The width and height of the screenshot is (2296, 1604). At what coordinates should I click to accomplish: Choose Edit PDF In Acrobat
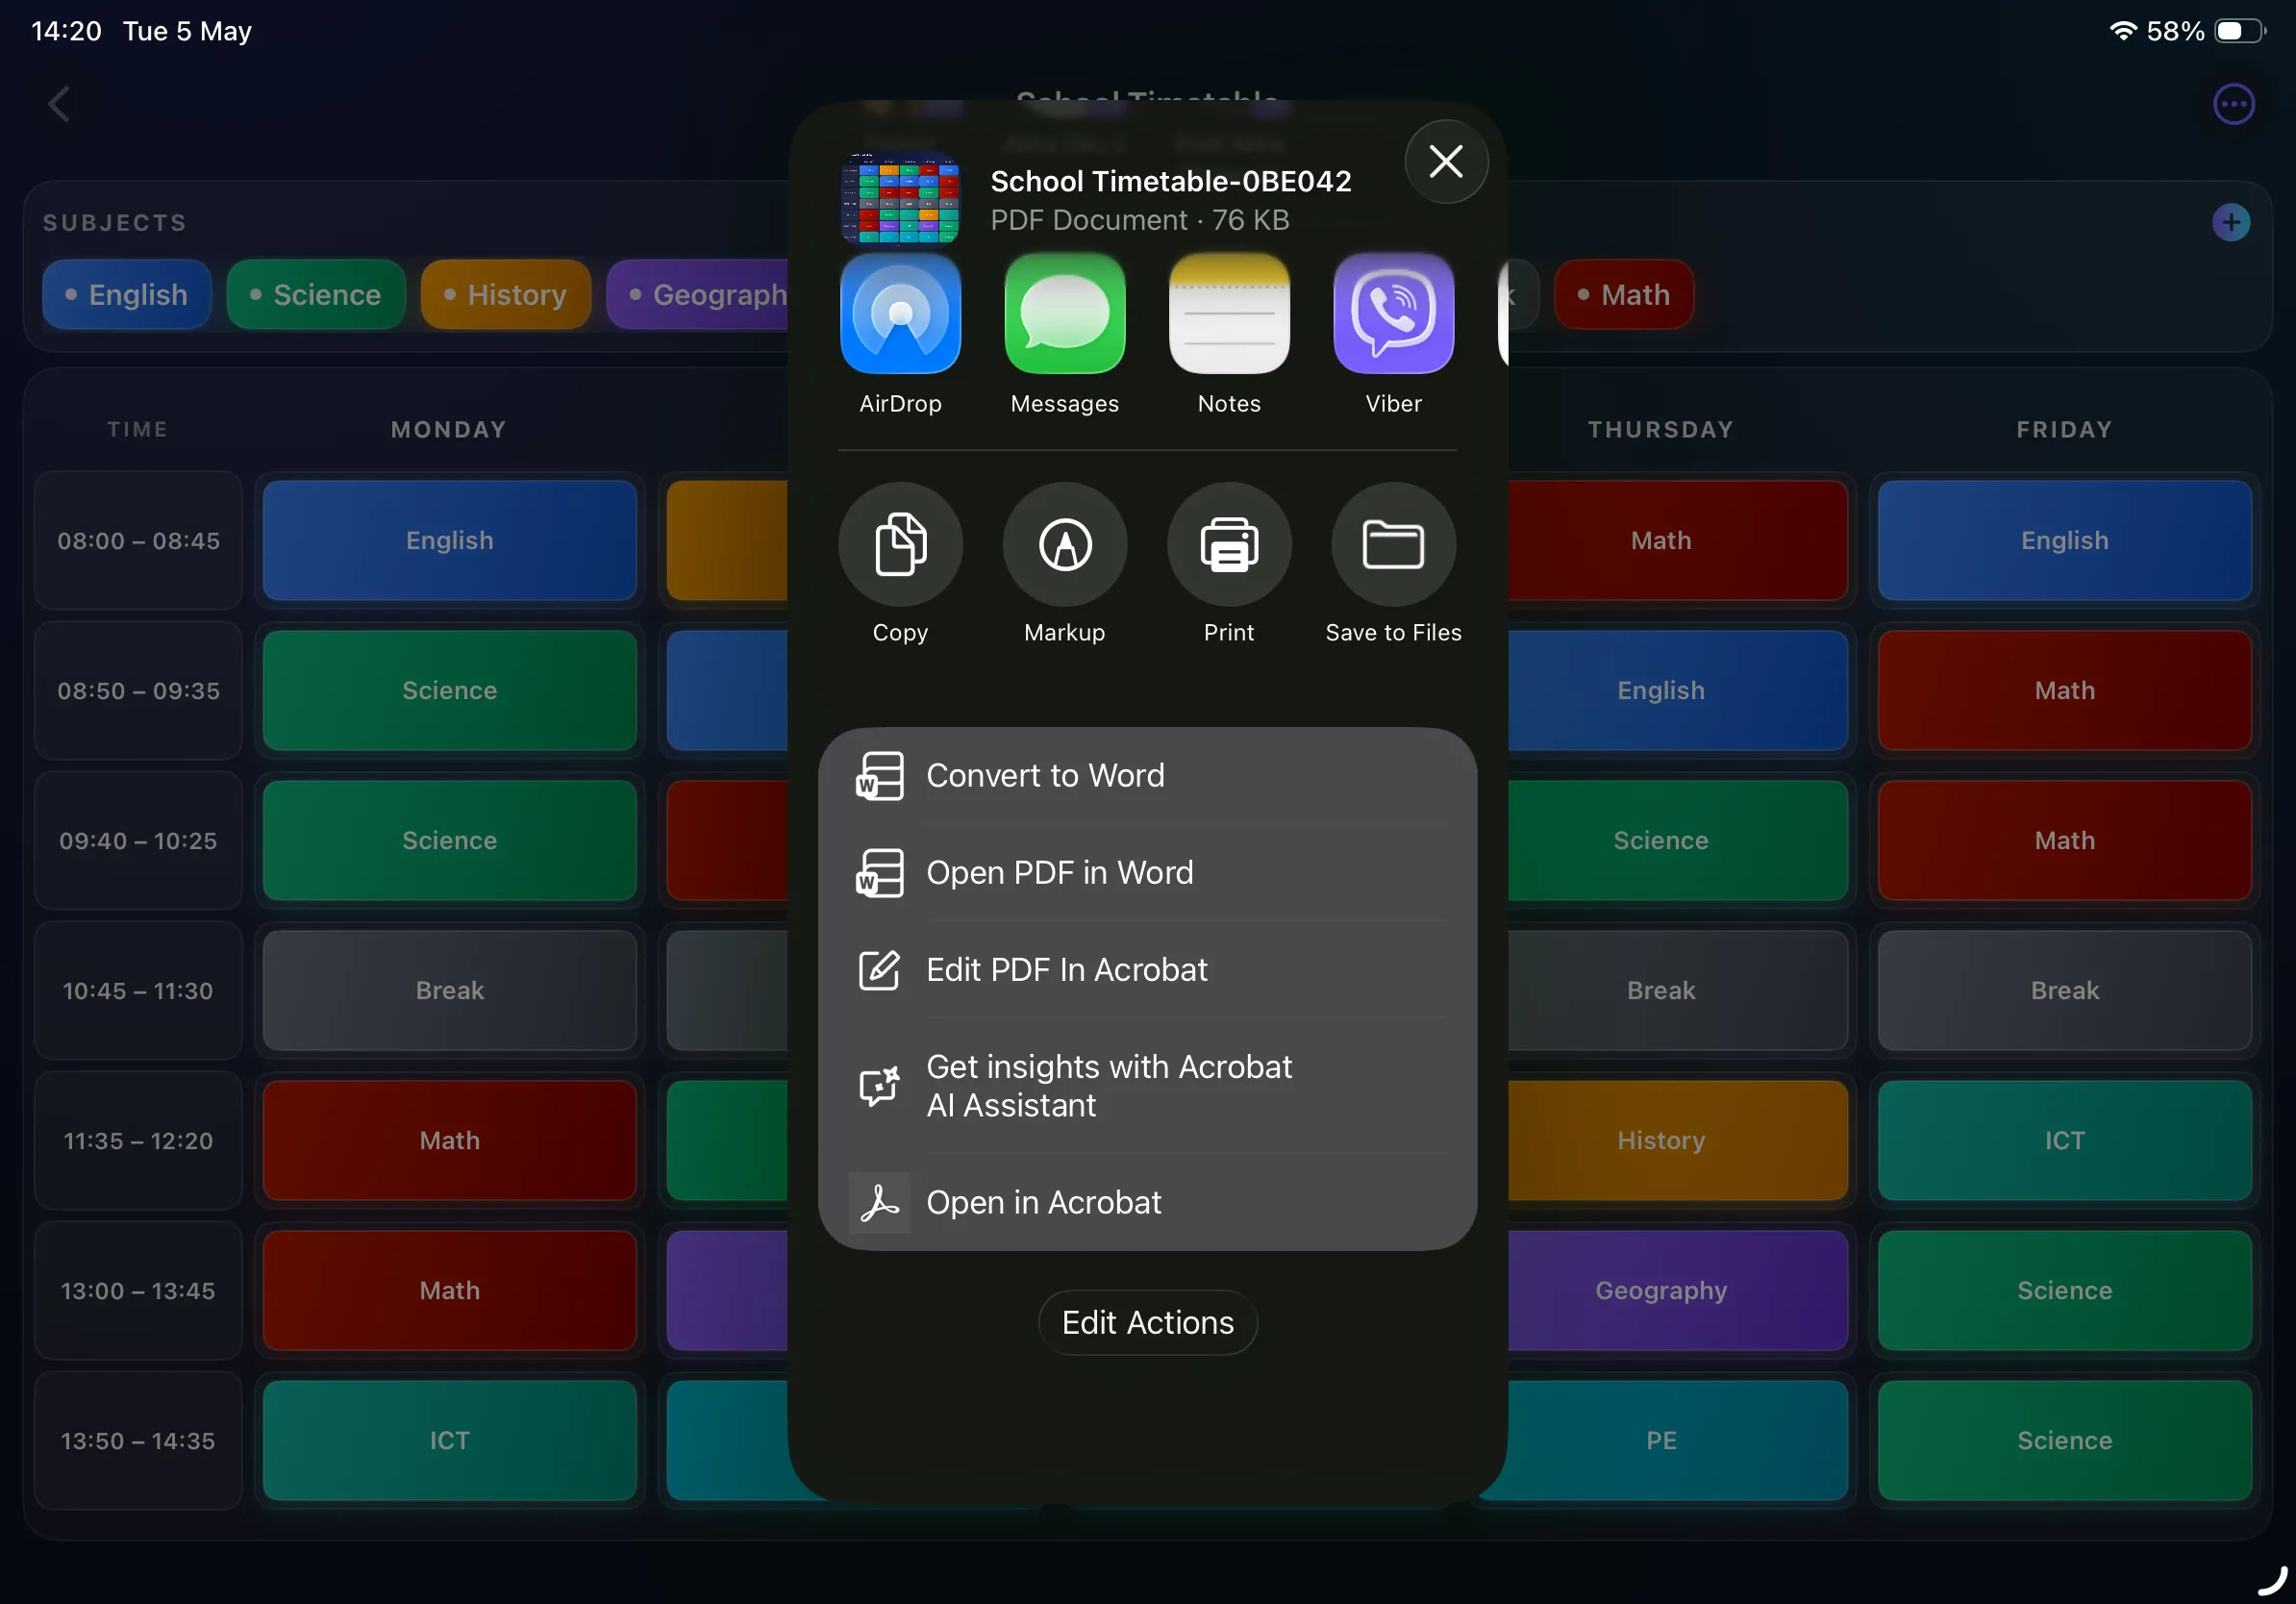(x=1147, y=970)
